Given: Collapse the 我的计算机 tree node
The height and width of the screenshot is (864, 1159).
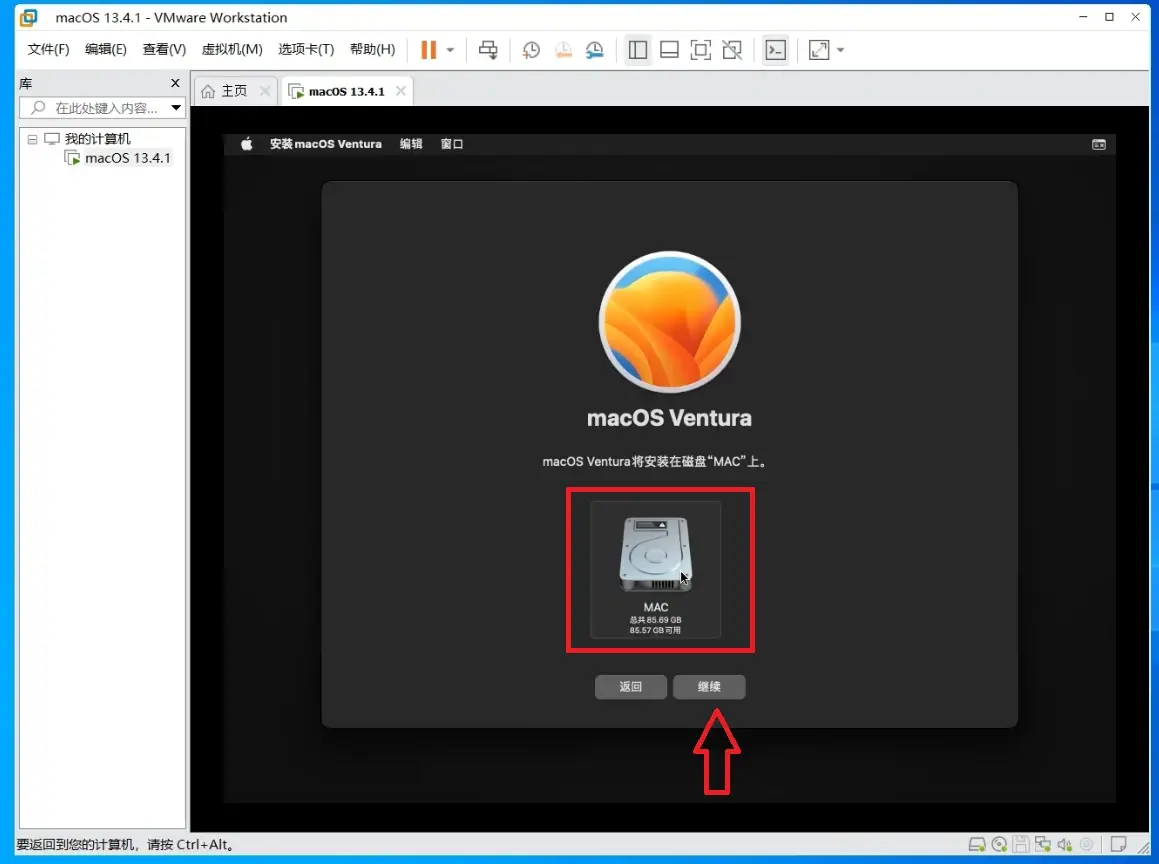Looking at the screenshot, I should point(32,139).
